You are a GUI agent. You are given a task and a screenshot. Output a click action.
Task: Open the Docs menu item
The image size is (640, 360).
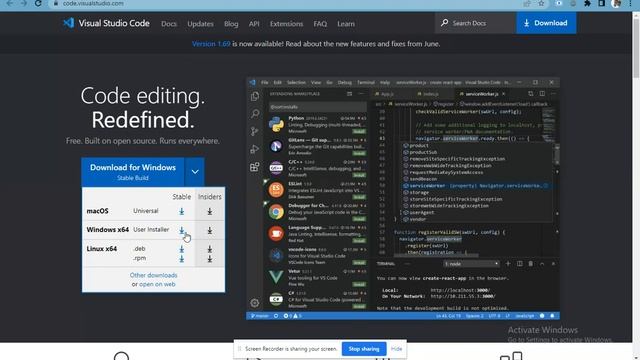tap(169, 24)
